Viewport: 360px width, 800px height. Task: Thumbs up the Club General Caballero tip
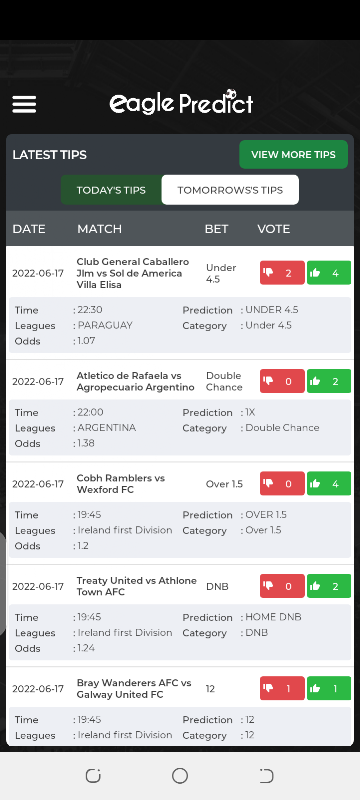pos(329,273)
